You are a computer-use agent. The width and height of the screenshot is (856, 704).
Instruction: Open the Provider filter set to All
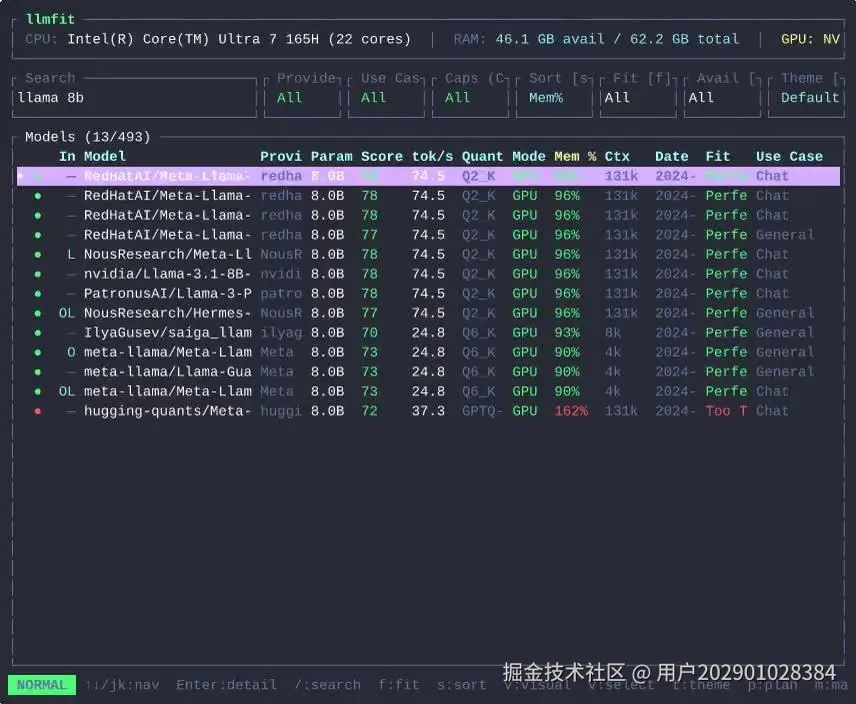click(x=302, y=98)
